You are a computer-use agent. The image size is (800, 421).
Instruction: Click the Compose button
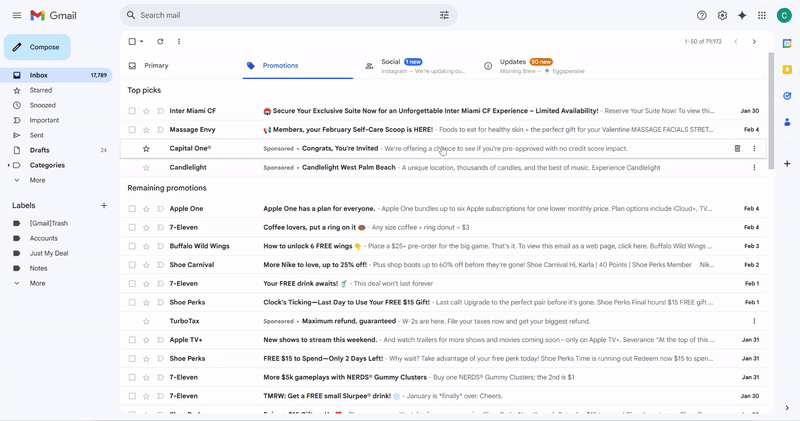pos(37,47)
